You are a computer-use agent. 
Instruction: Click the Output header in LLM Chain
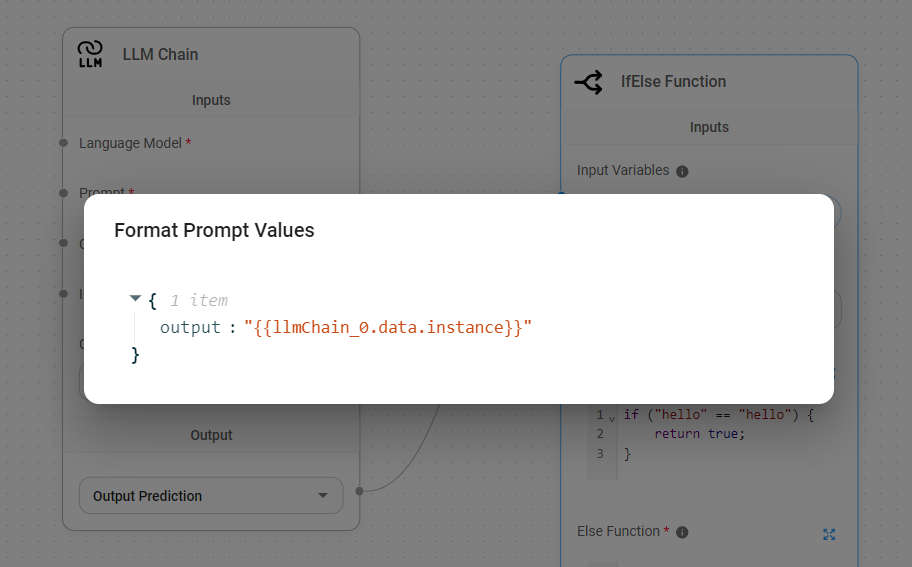pos(211,435)
